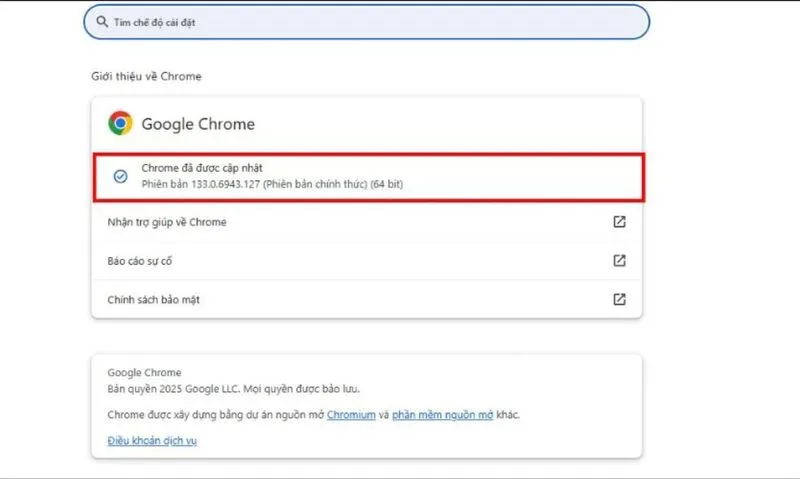Click the external link icon for "Báo cáo sự cố"

pyautogui.click(x=619, y=260)
